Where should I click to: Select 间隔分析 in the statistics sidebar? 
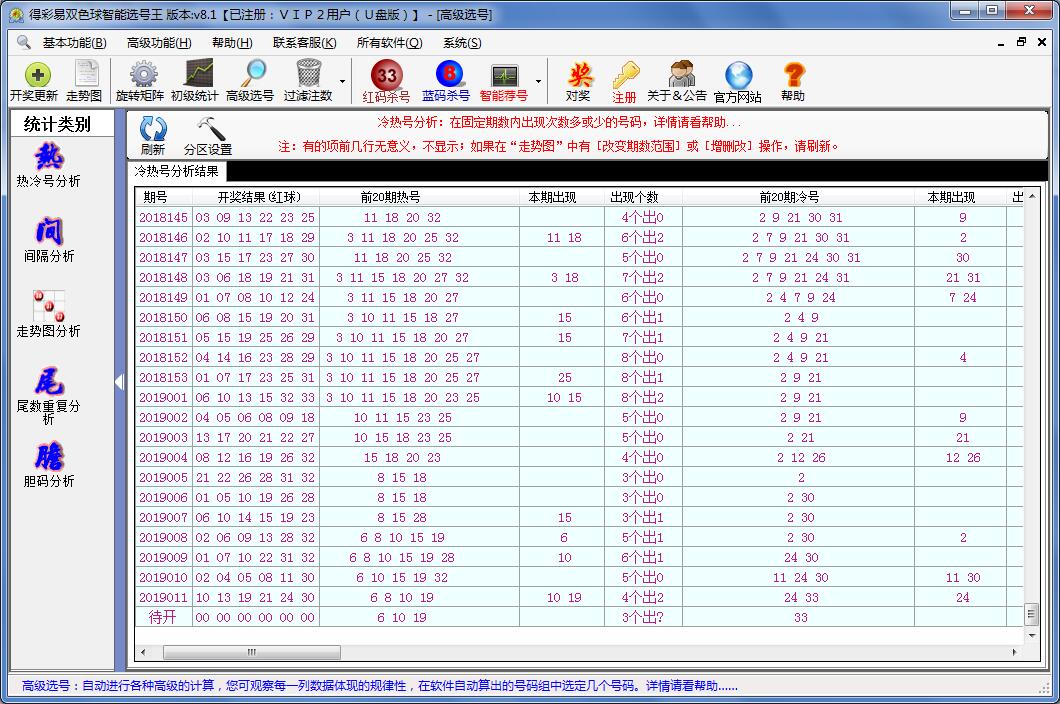[48, 240]
